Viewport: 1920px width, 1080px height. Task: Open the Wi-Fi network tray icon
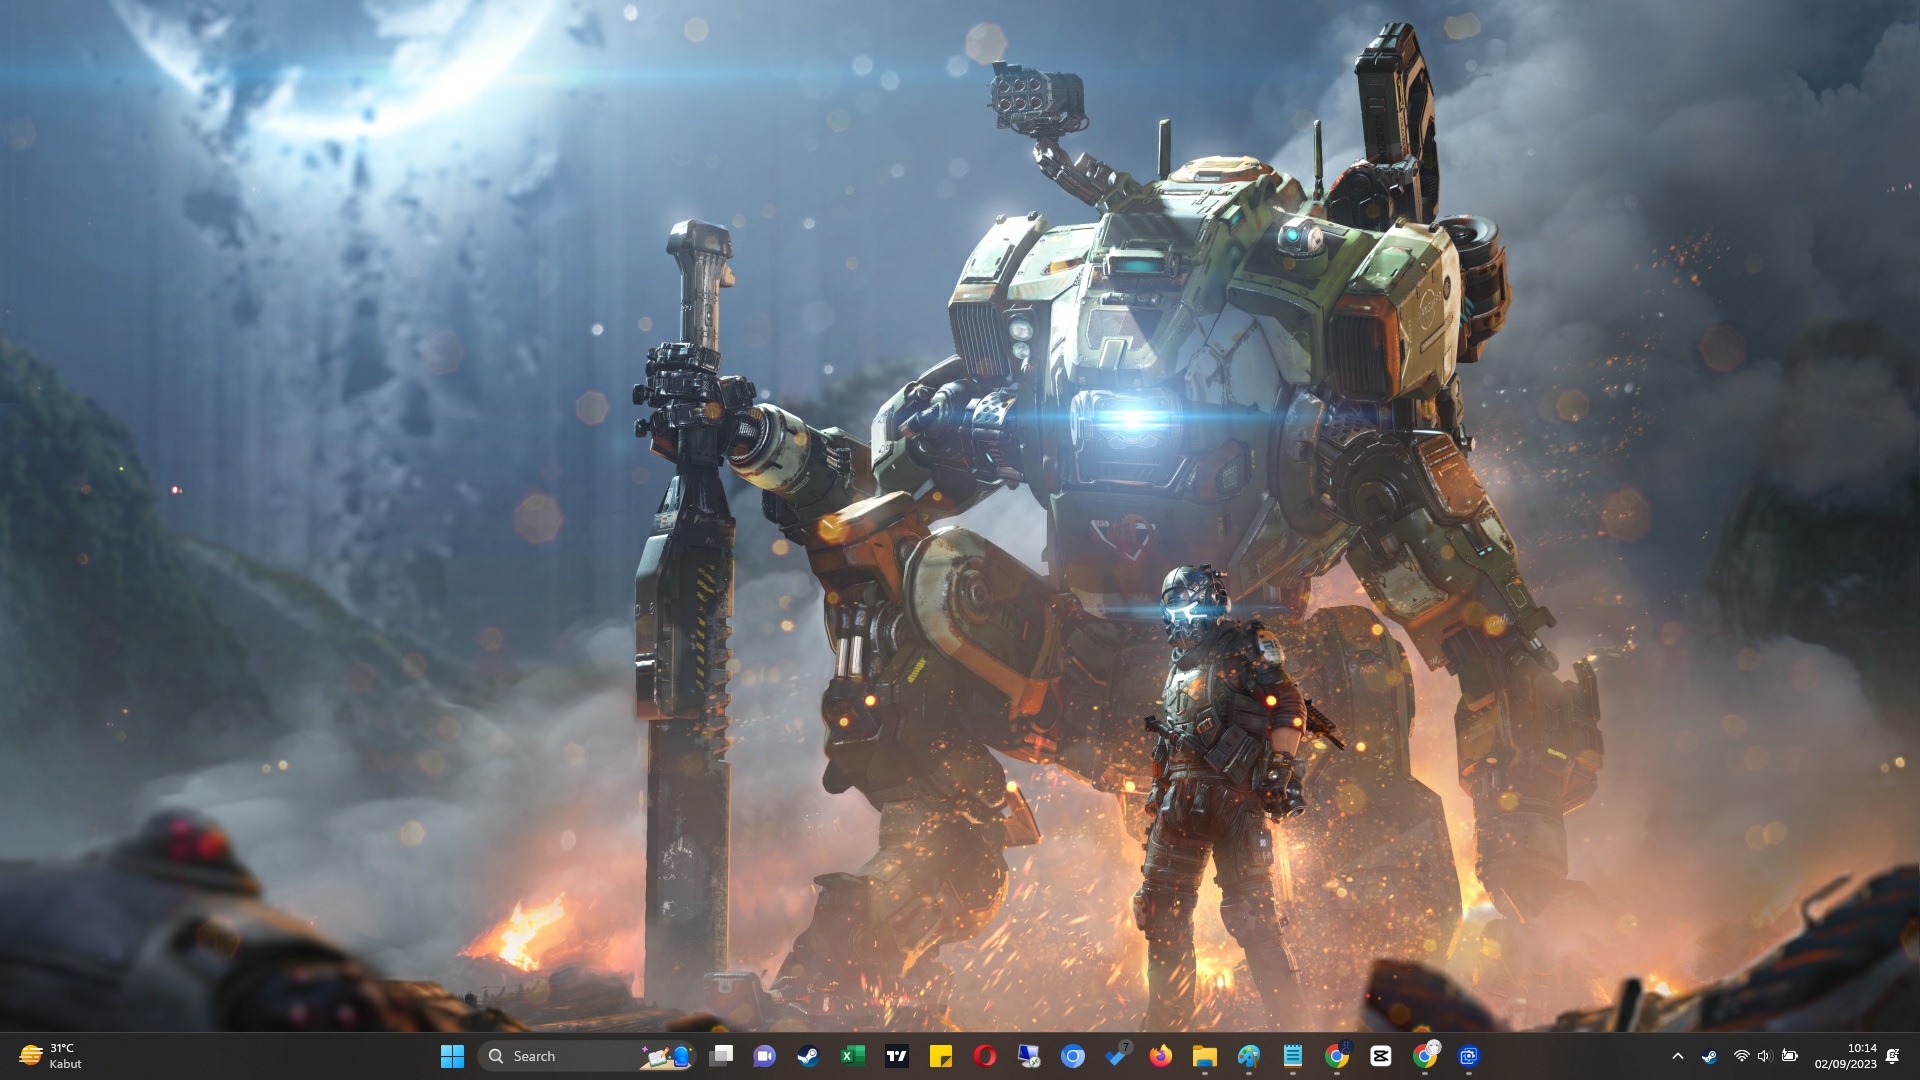click(x=1741, y=1056)
